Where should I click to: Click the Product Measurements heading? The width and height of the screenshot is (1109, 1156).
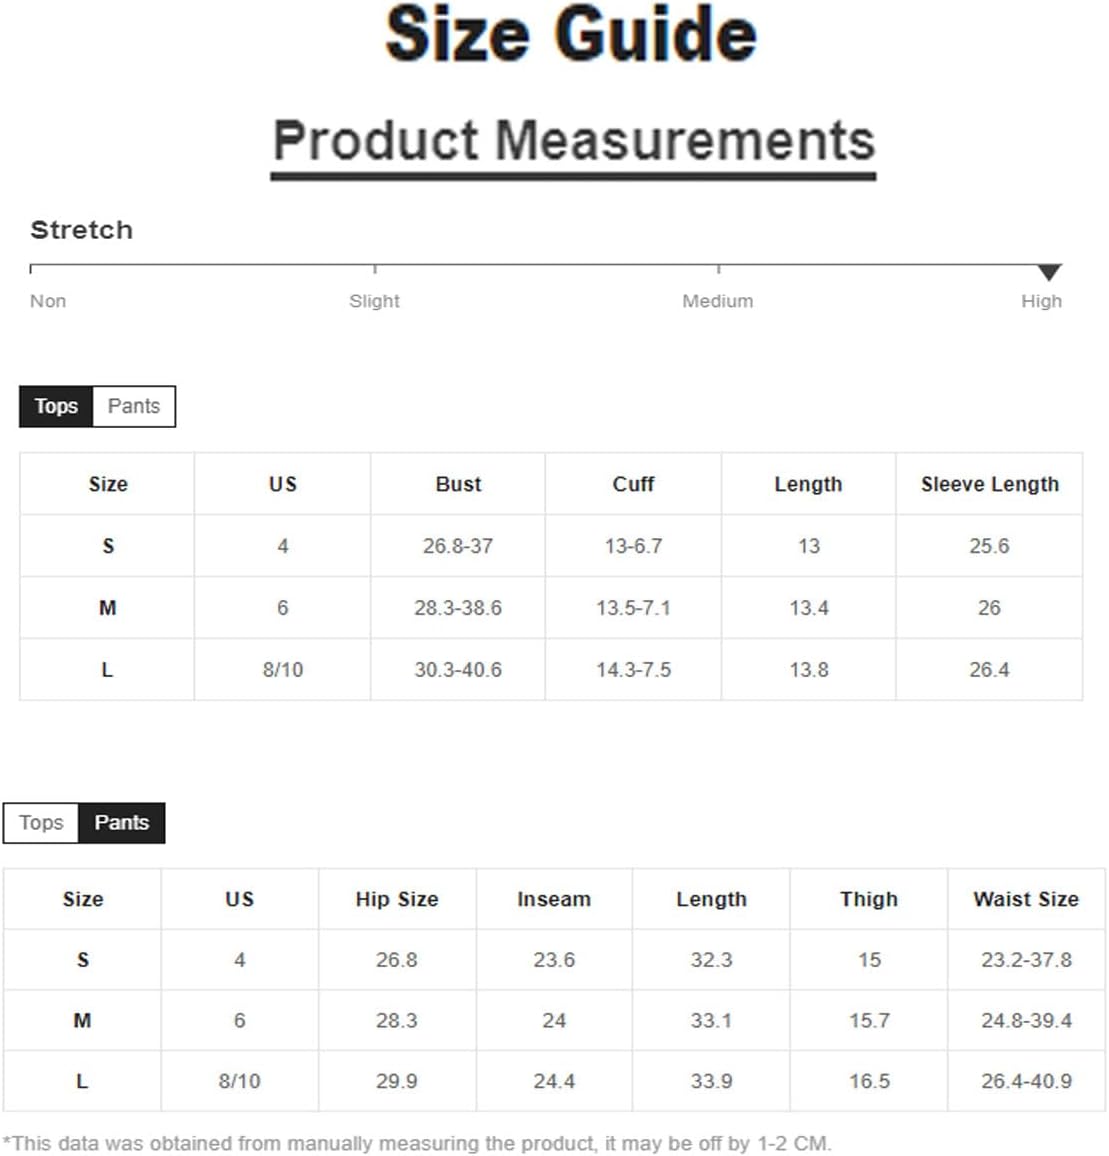point(574,140)
